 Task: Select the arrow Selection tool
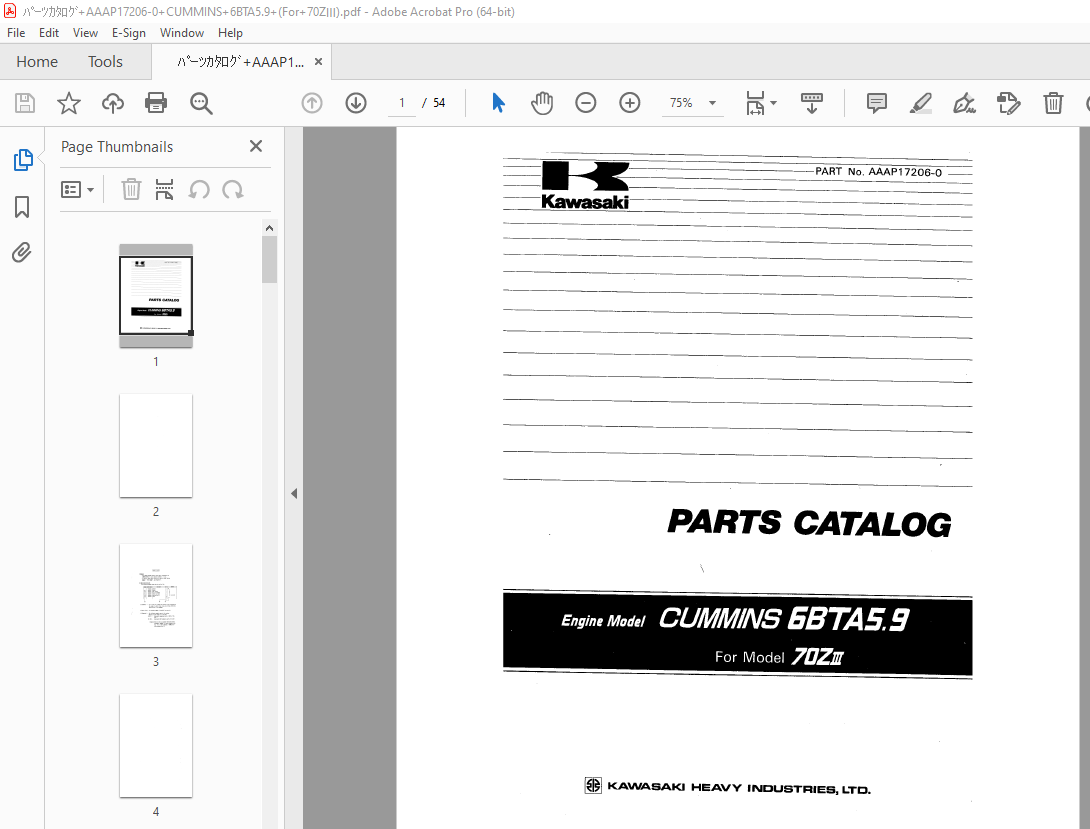pyautogui.click(x=498, y=104)
